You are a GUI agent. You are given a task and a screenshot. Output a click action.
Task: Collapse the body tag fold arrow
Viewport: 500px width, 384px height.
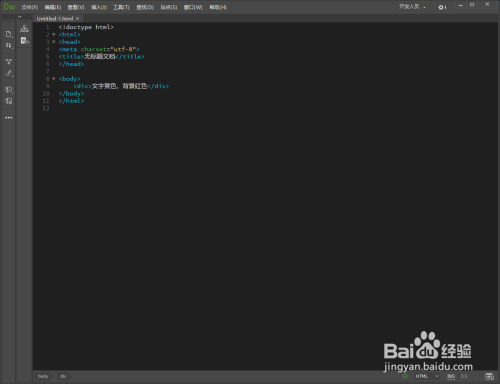pos(54,79)
